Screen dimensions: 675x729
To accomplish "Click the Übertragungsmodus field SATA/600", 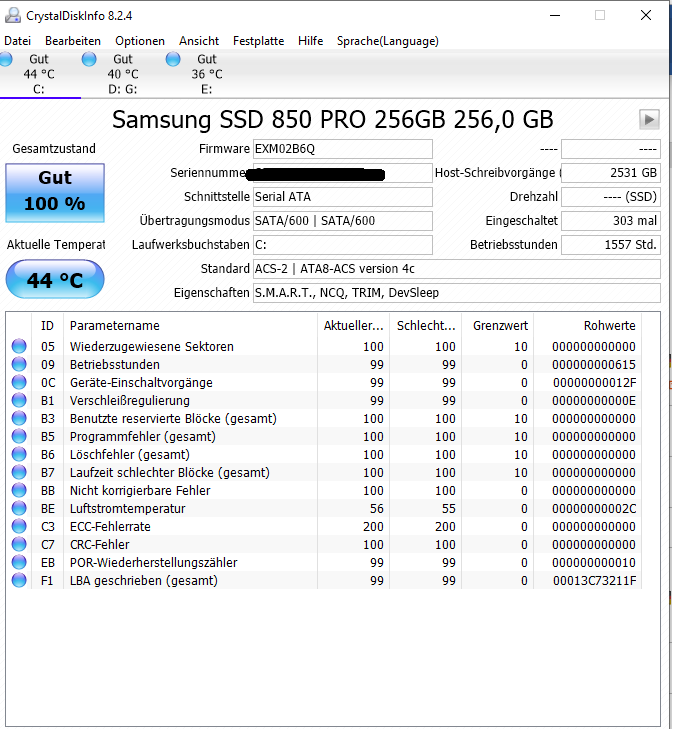I will click(x=343, y=221).
